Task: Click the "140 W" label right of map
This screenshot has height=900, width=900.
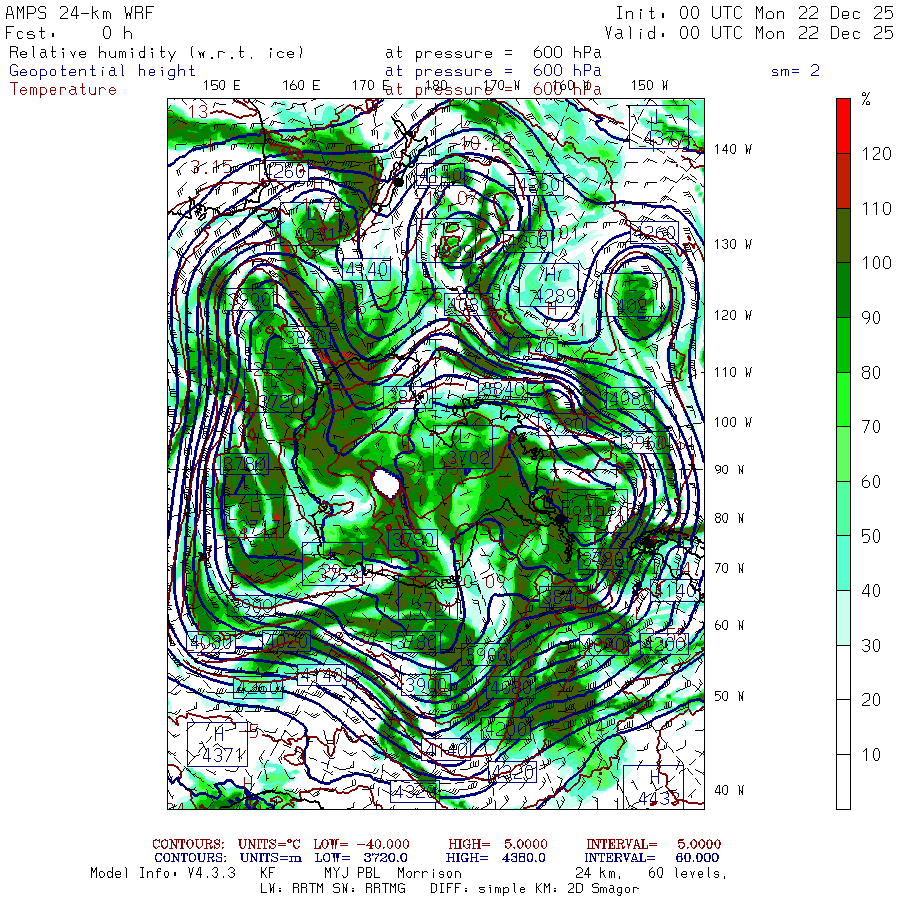Action: 733,149
